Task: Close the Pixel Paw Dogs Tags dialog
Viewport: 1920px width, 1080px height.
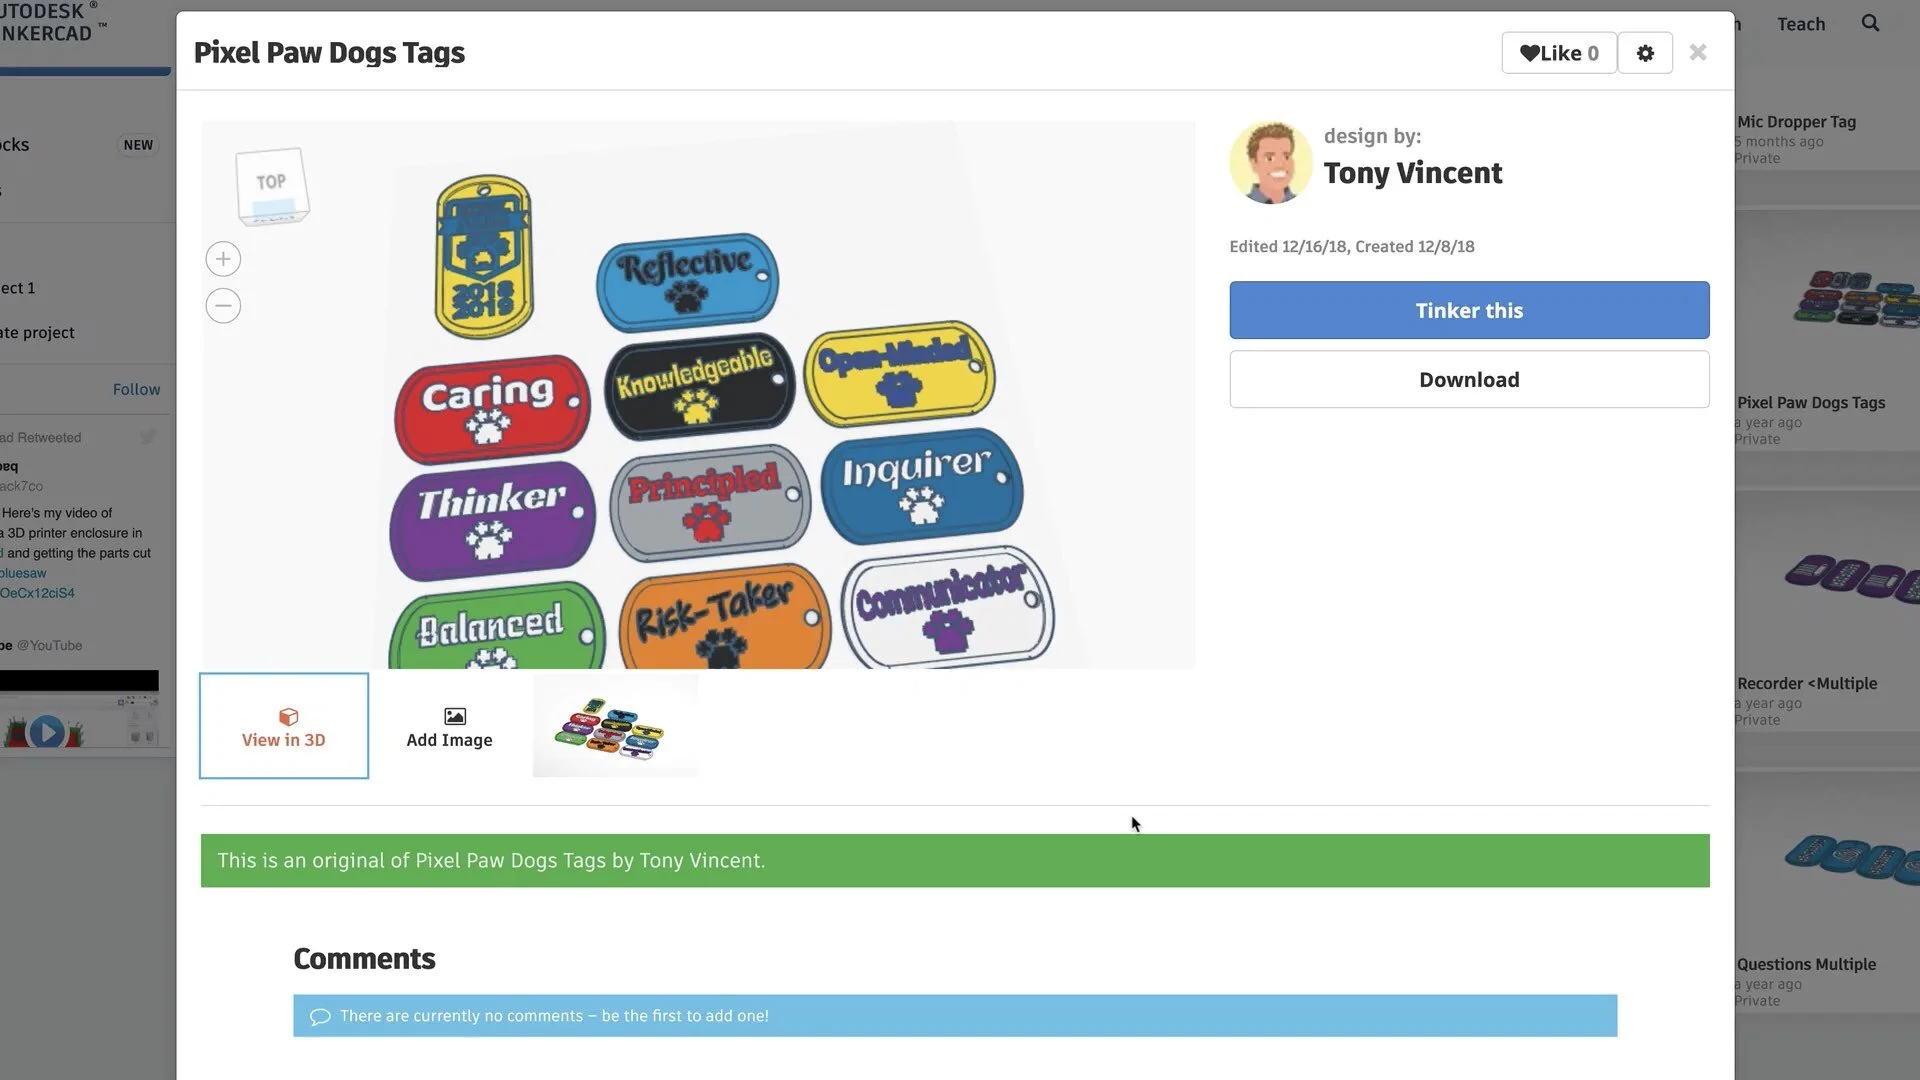Action: (x=1698, y=52)
